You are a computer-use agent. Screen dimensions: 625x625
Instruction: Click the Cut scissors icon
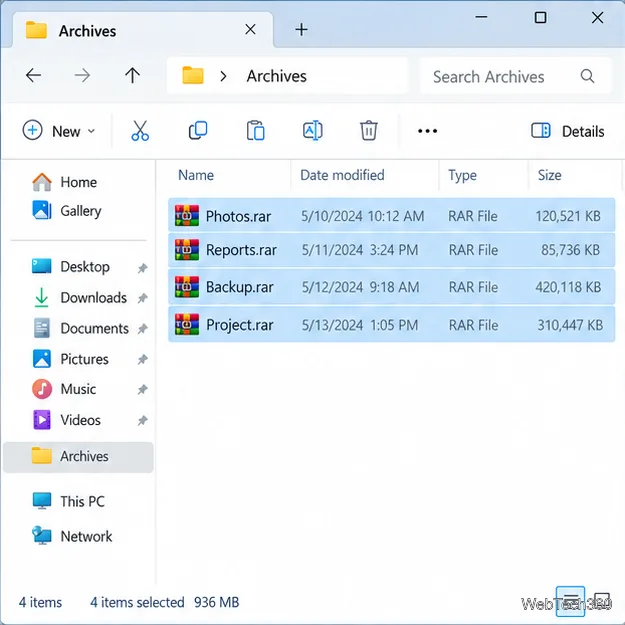[140, 131]
